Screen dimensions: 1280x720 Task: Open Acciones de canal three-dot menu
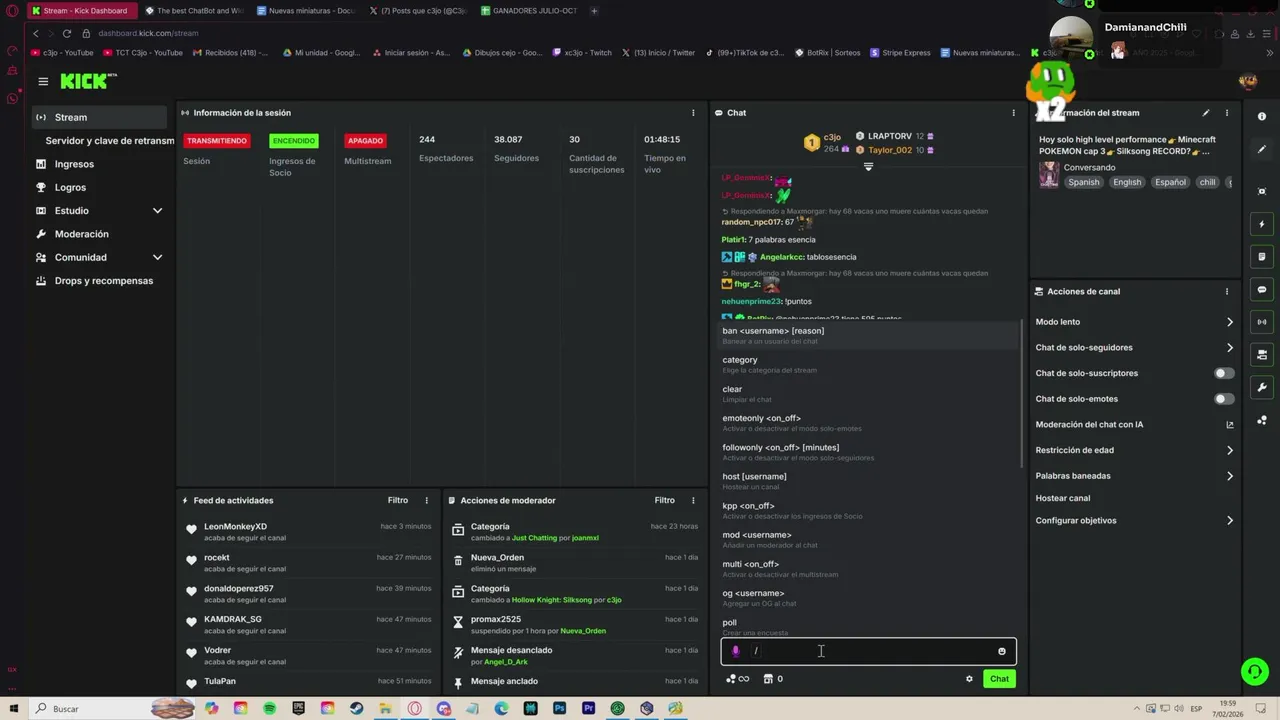(x=1227, y=292)
